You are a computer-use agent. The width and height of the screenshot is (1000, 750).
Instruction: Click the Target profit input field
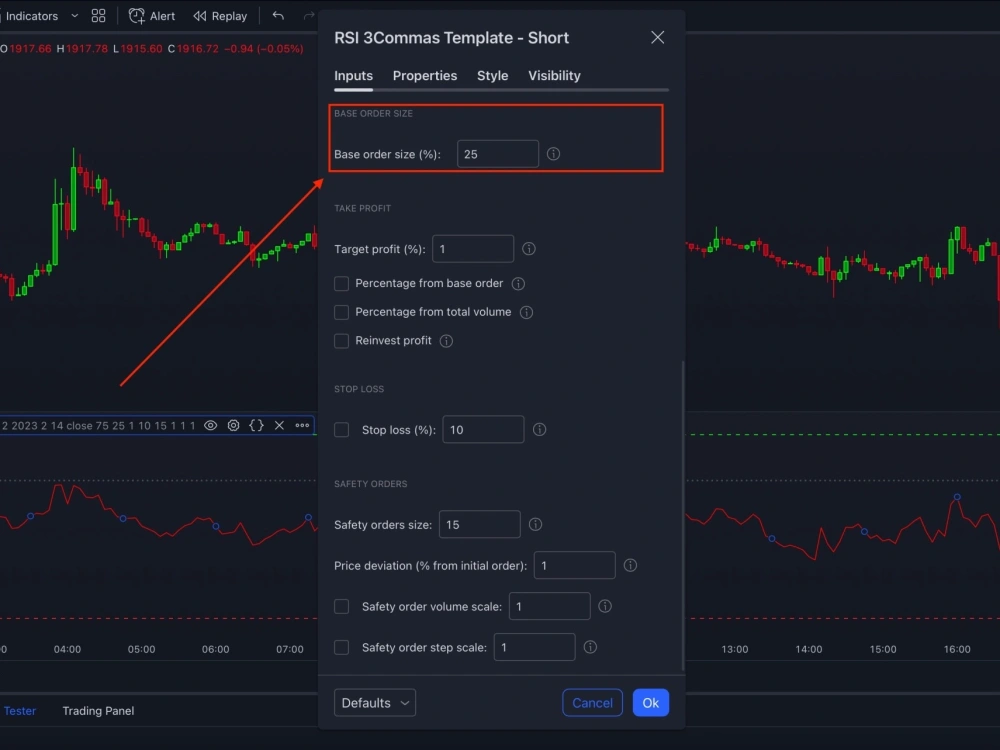pyautogui.click(x=473, y=249)
